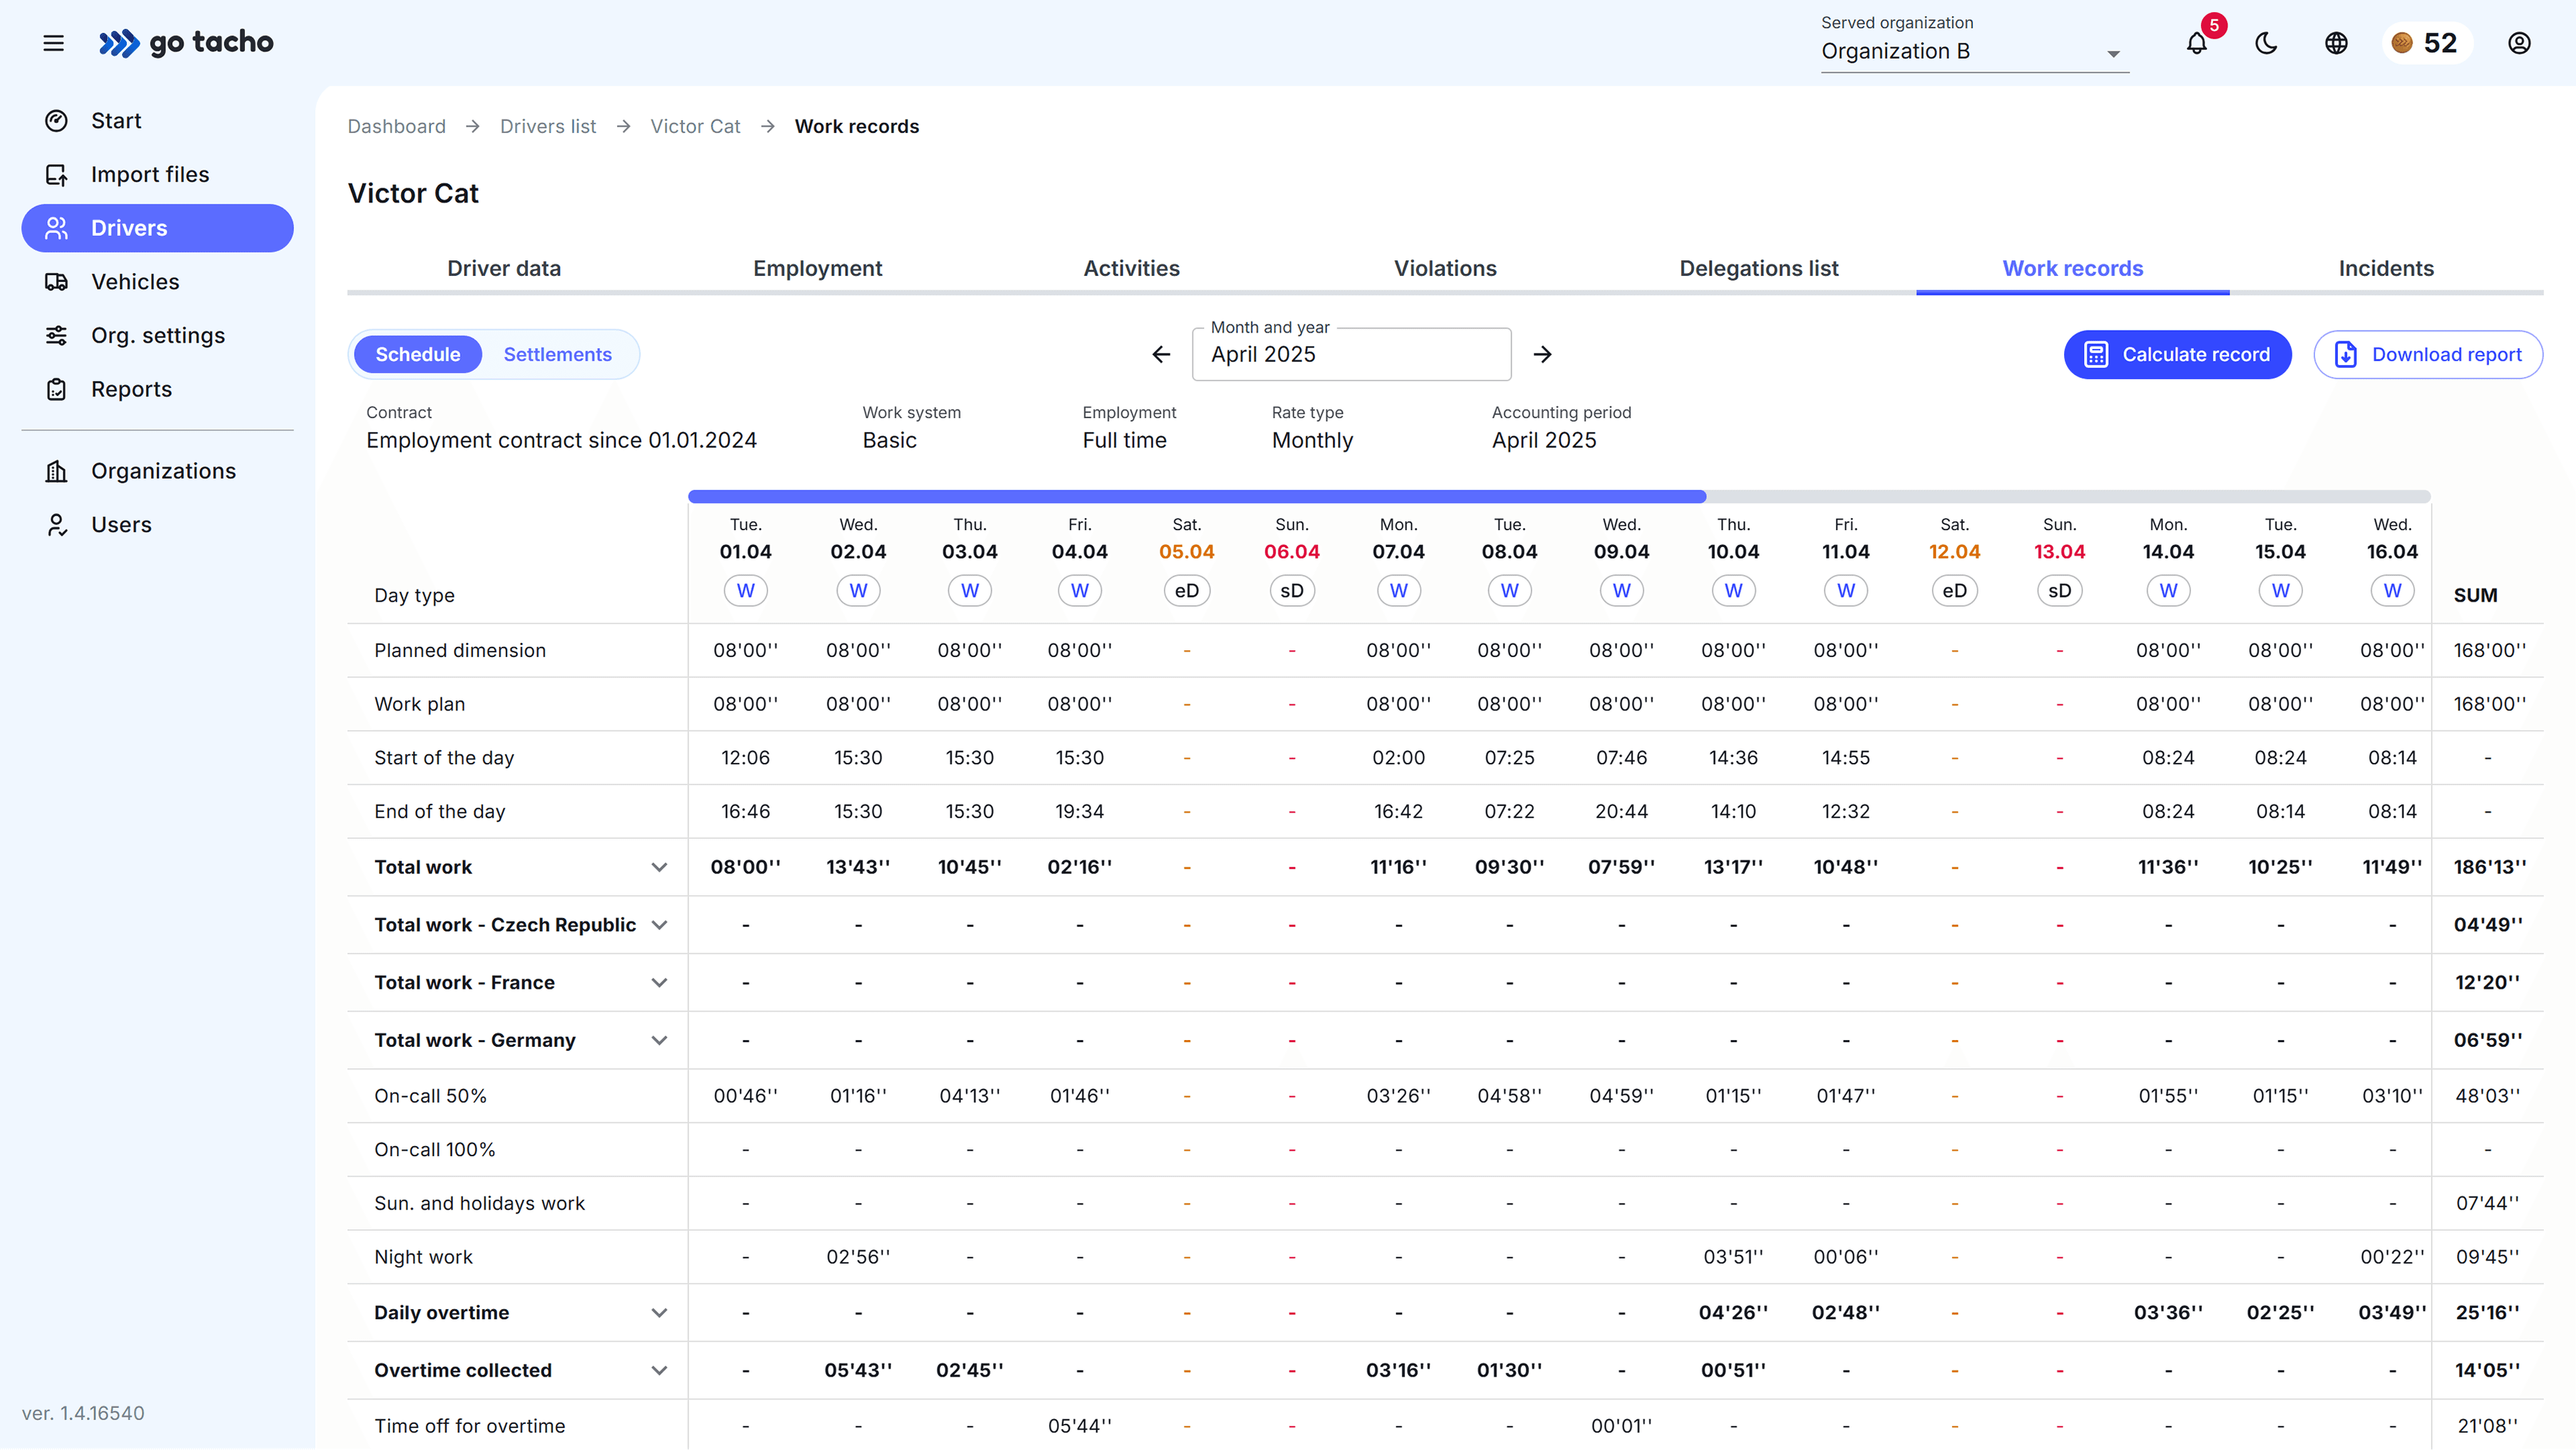2576x1450 pixels.
Task: Open Import files in sidebar
Action: 150,174
